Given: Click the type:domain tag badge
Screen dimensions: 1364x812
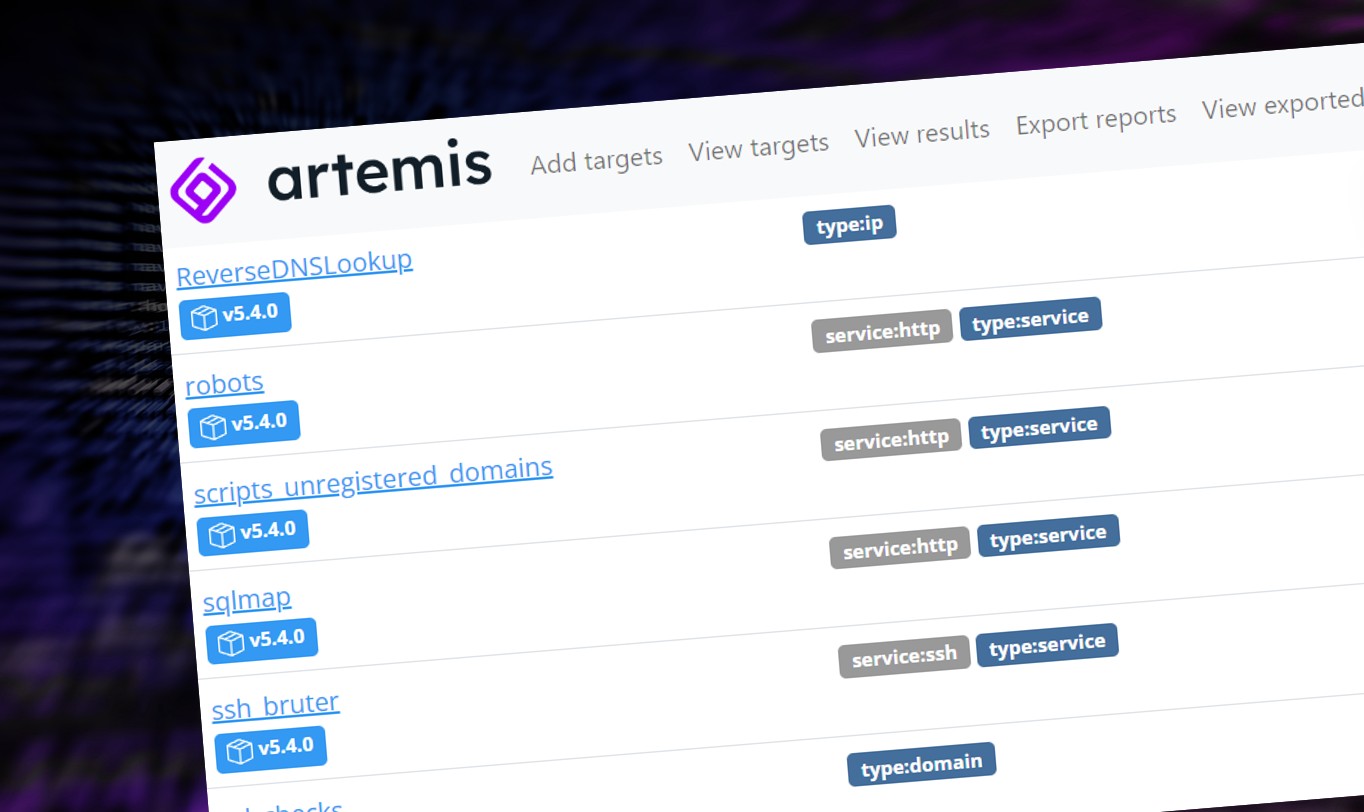Looking at the screenshot, I should [921, 764].
